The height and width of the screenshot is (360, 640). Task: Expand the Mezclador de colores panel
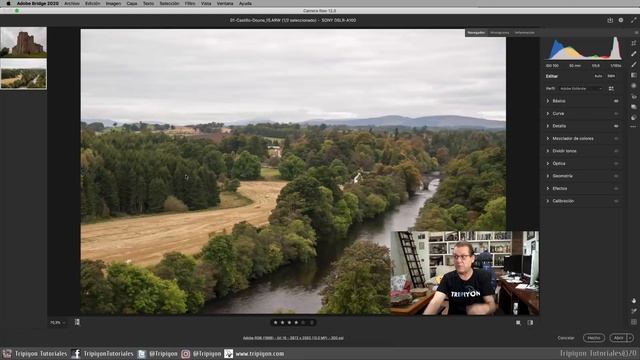click(x=548, y=138)
